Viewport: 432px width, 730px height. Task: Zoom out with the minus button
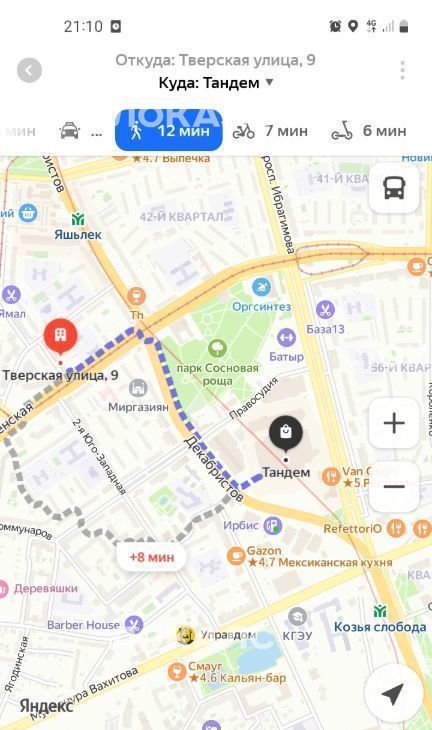point(394,487)
